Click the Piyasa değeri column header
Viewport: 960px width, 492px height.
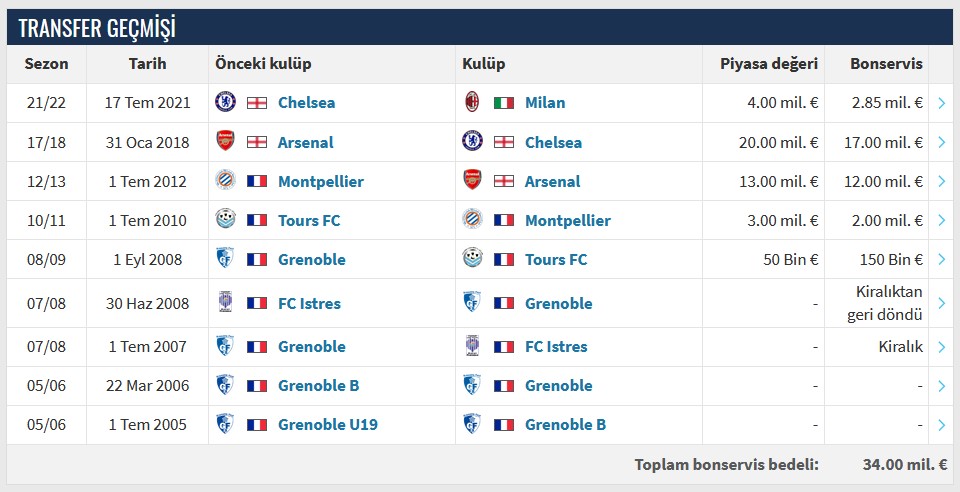[769, 64]
